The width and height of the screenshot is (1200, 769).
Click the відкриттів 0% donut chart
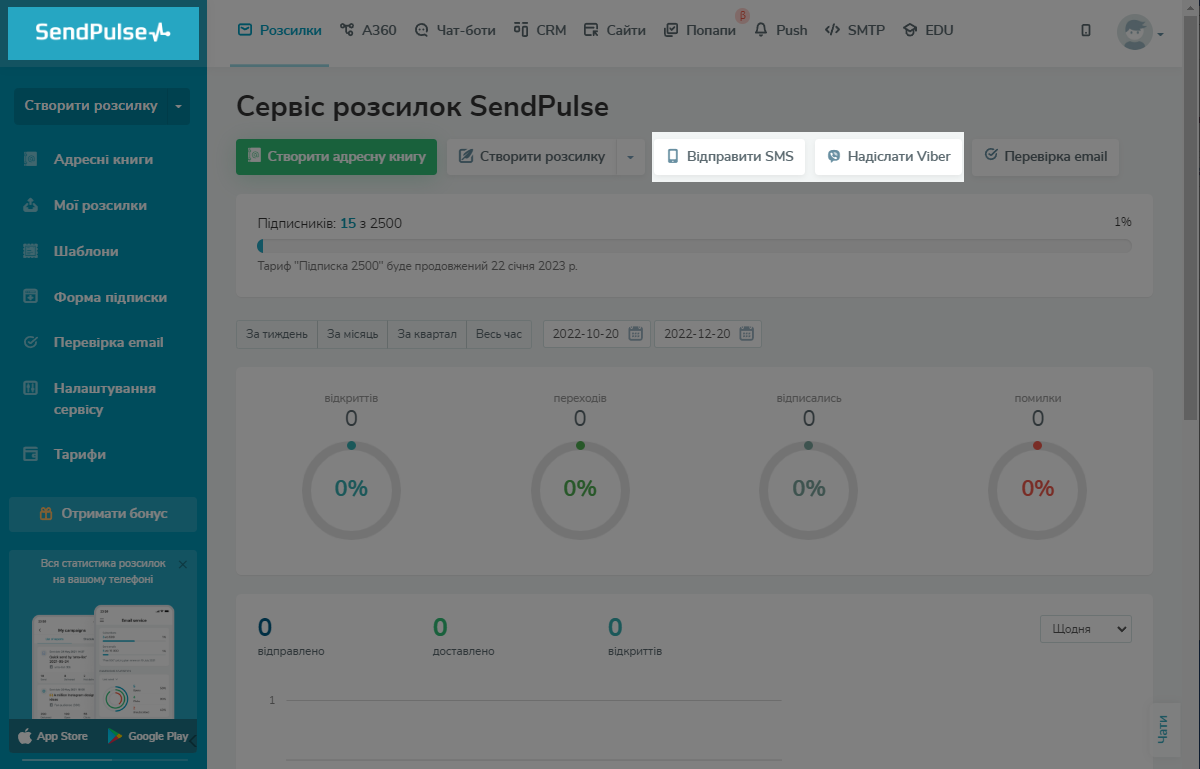pyautogui.click(x=351, y=489)
